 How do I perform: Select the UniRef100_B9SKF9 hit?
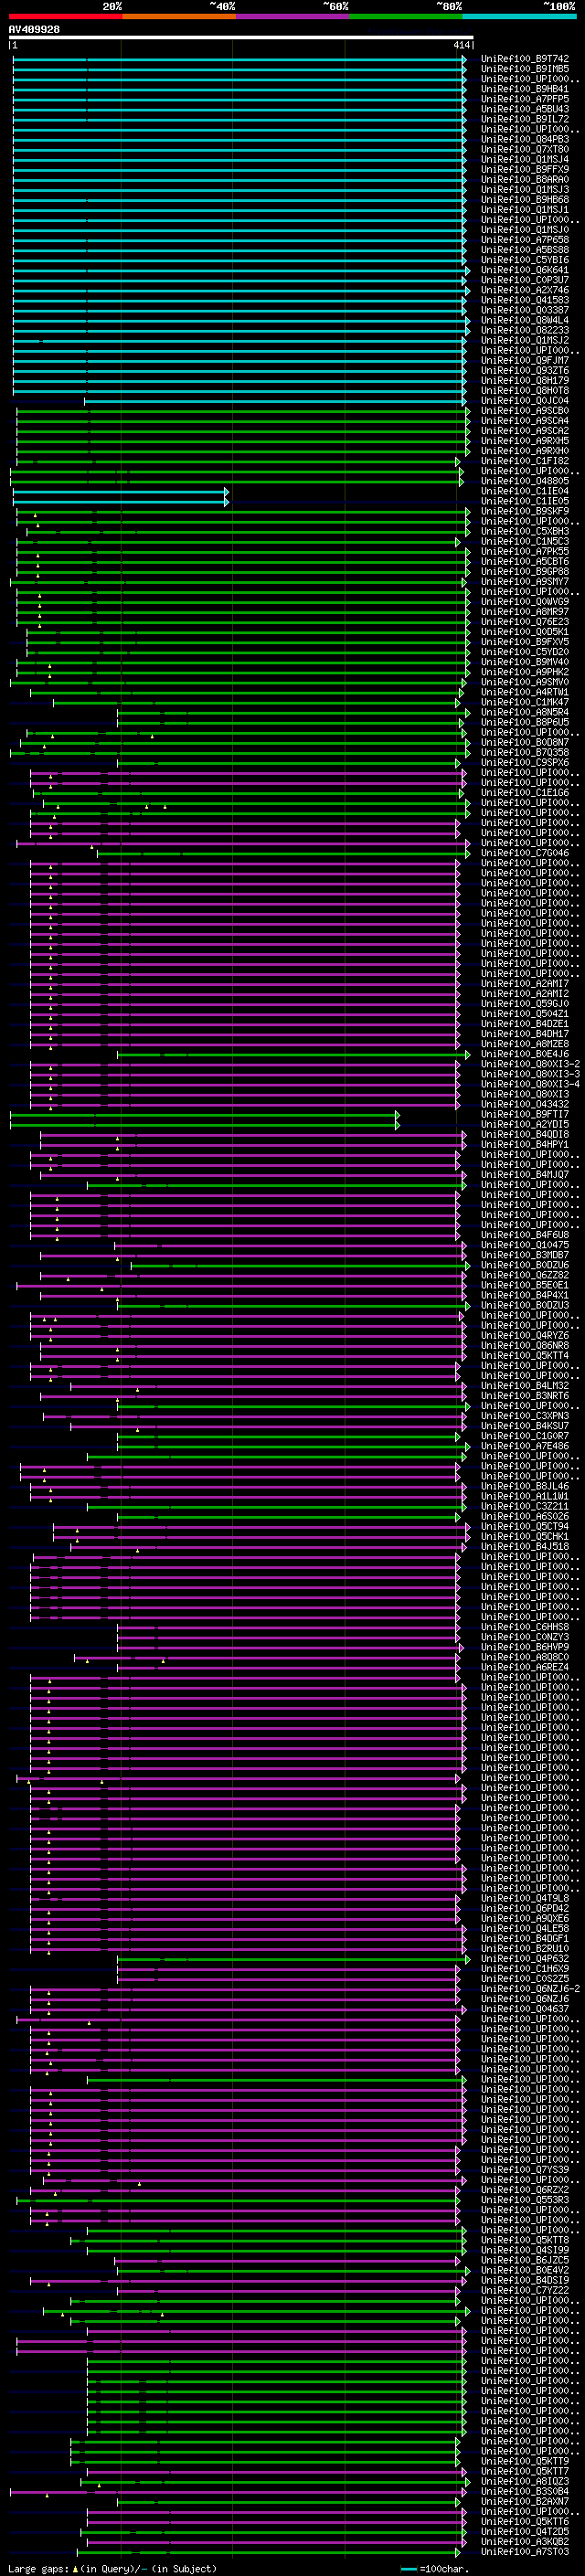525,511
